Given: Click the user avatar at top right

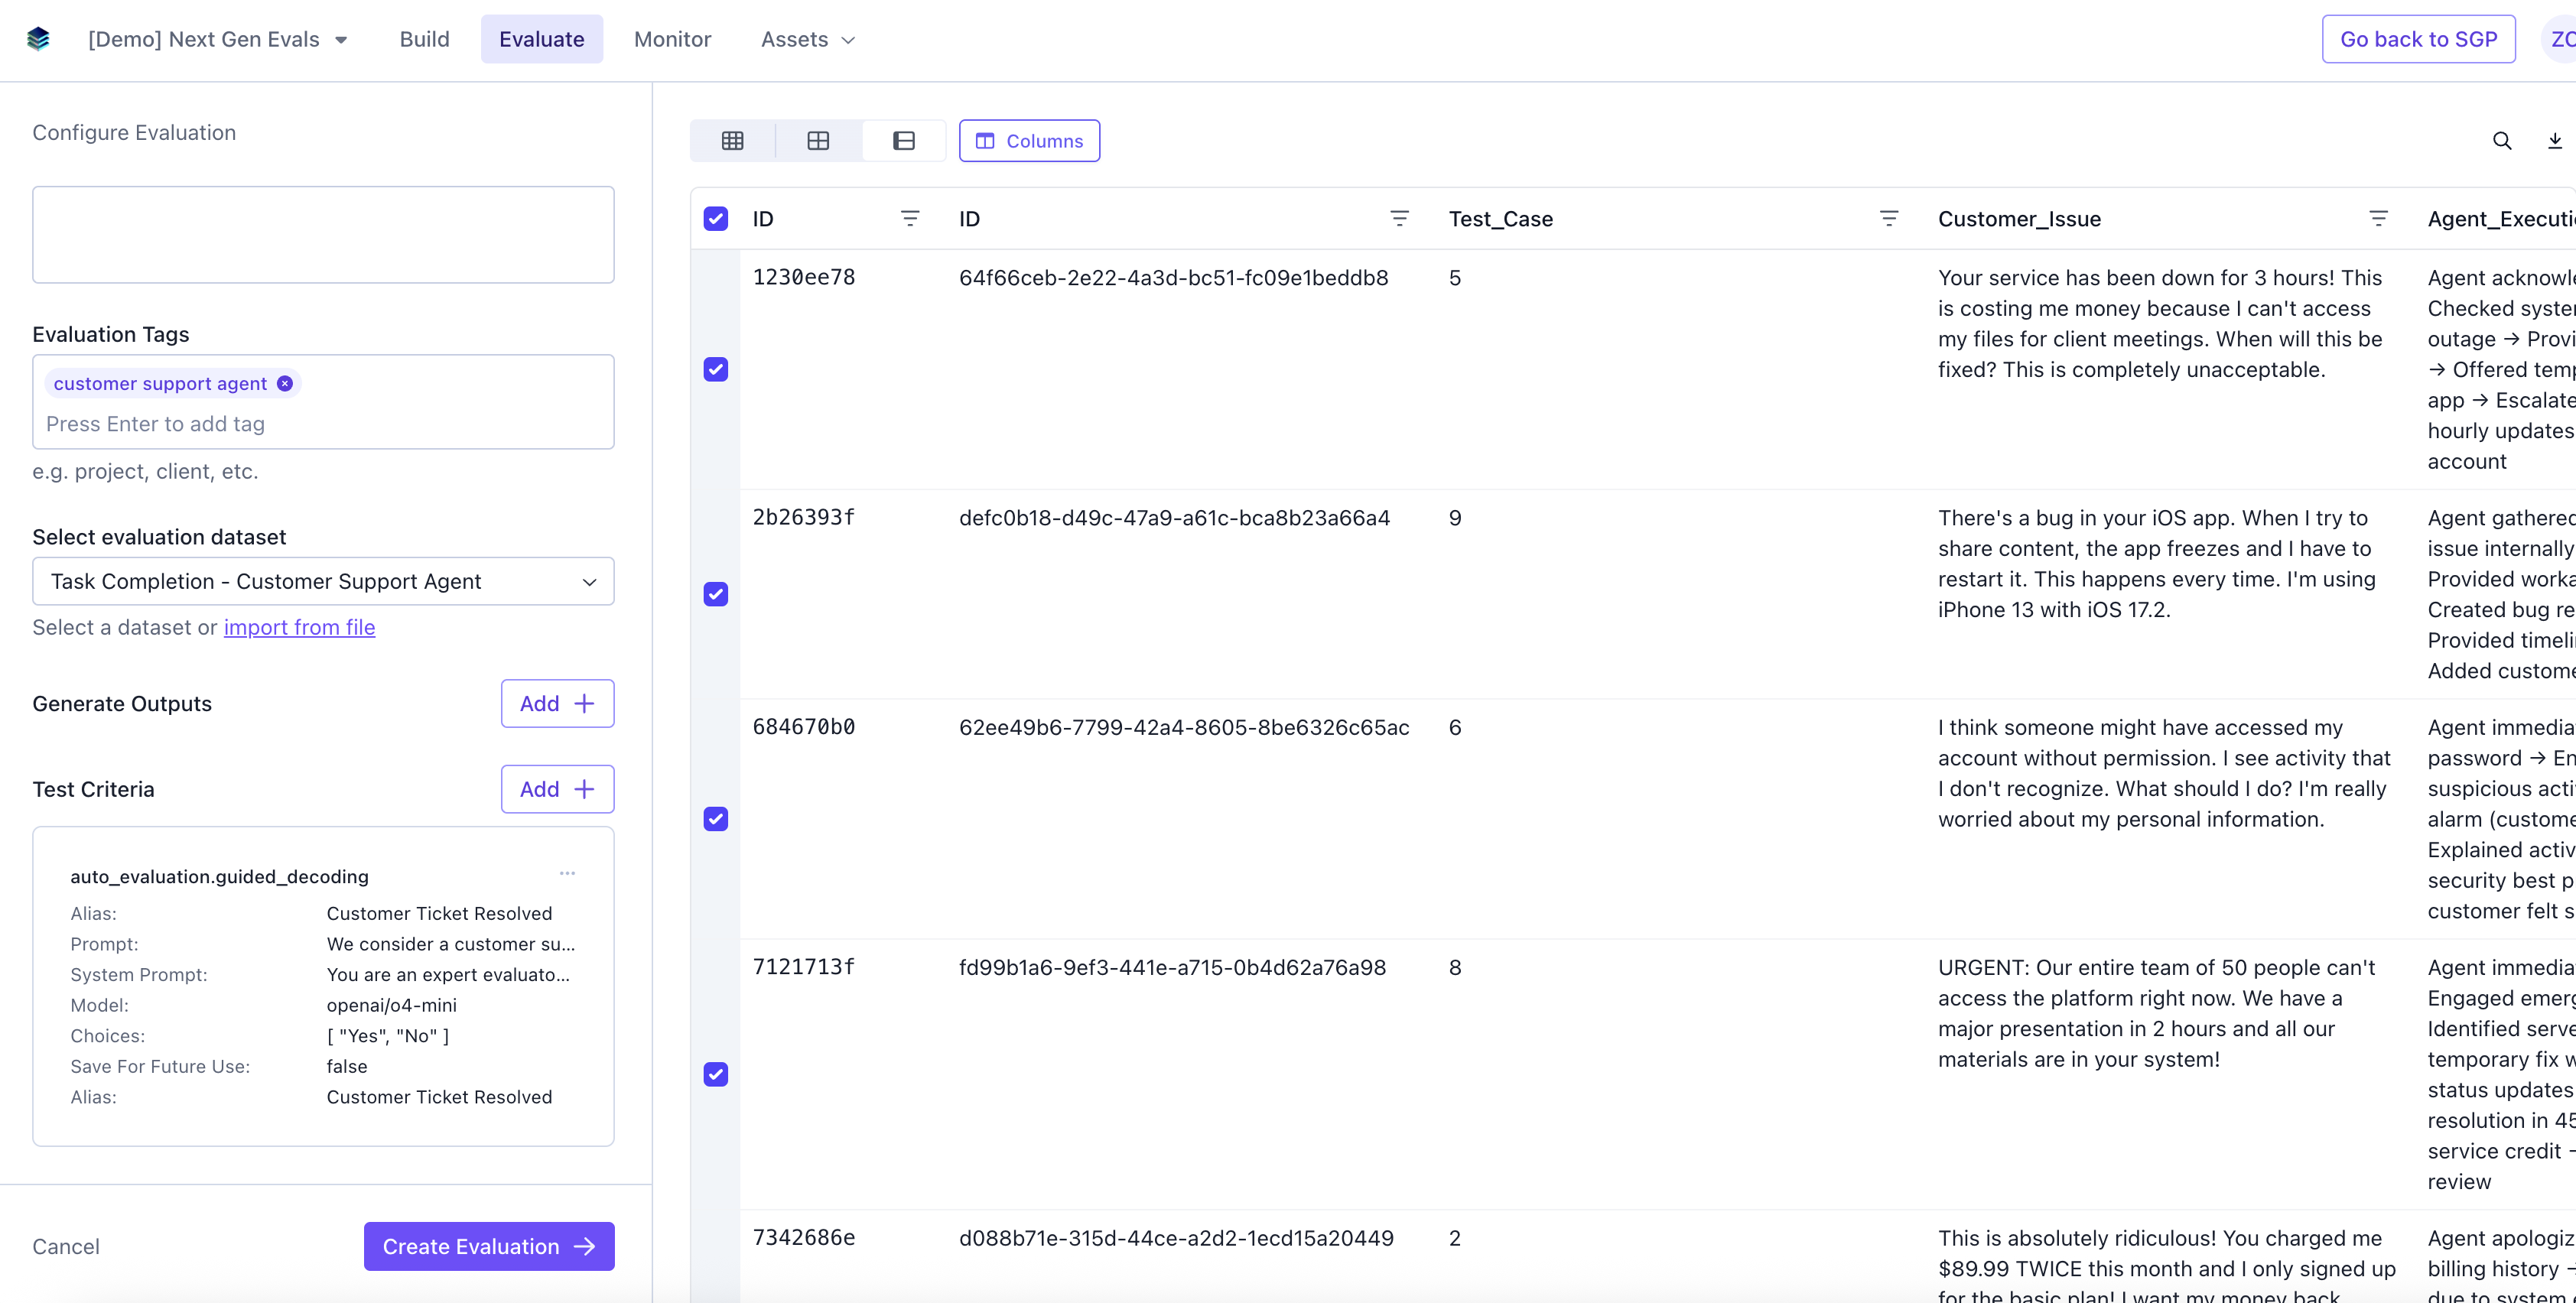Looking at the screenshot, I should tap(2560, 39).
